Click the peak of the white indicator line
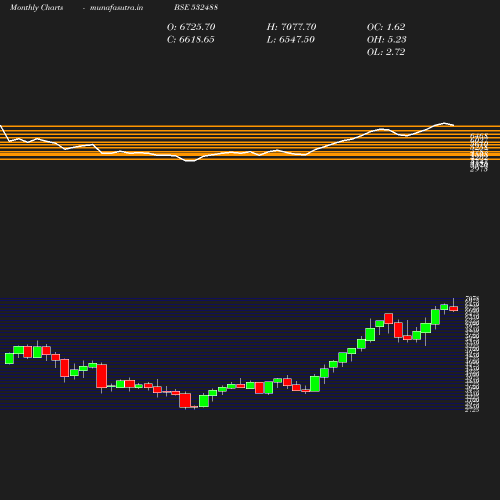This screenshot has width=500, height=500. point(444,123)
